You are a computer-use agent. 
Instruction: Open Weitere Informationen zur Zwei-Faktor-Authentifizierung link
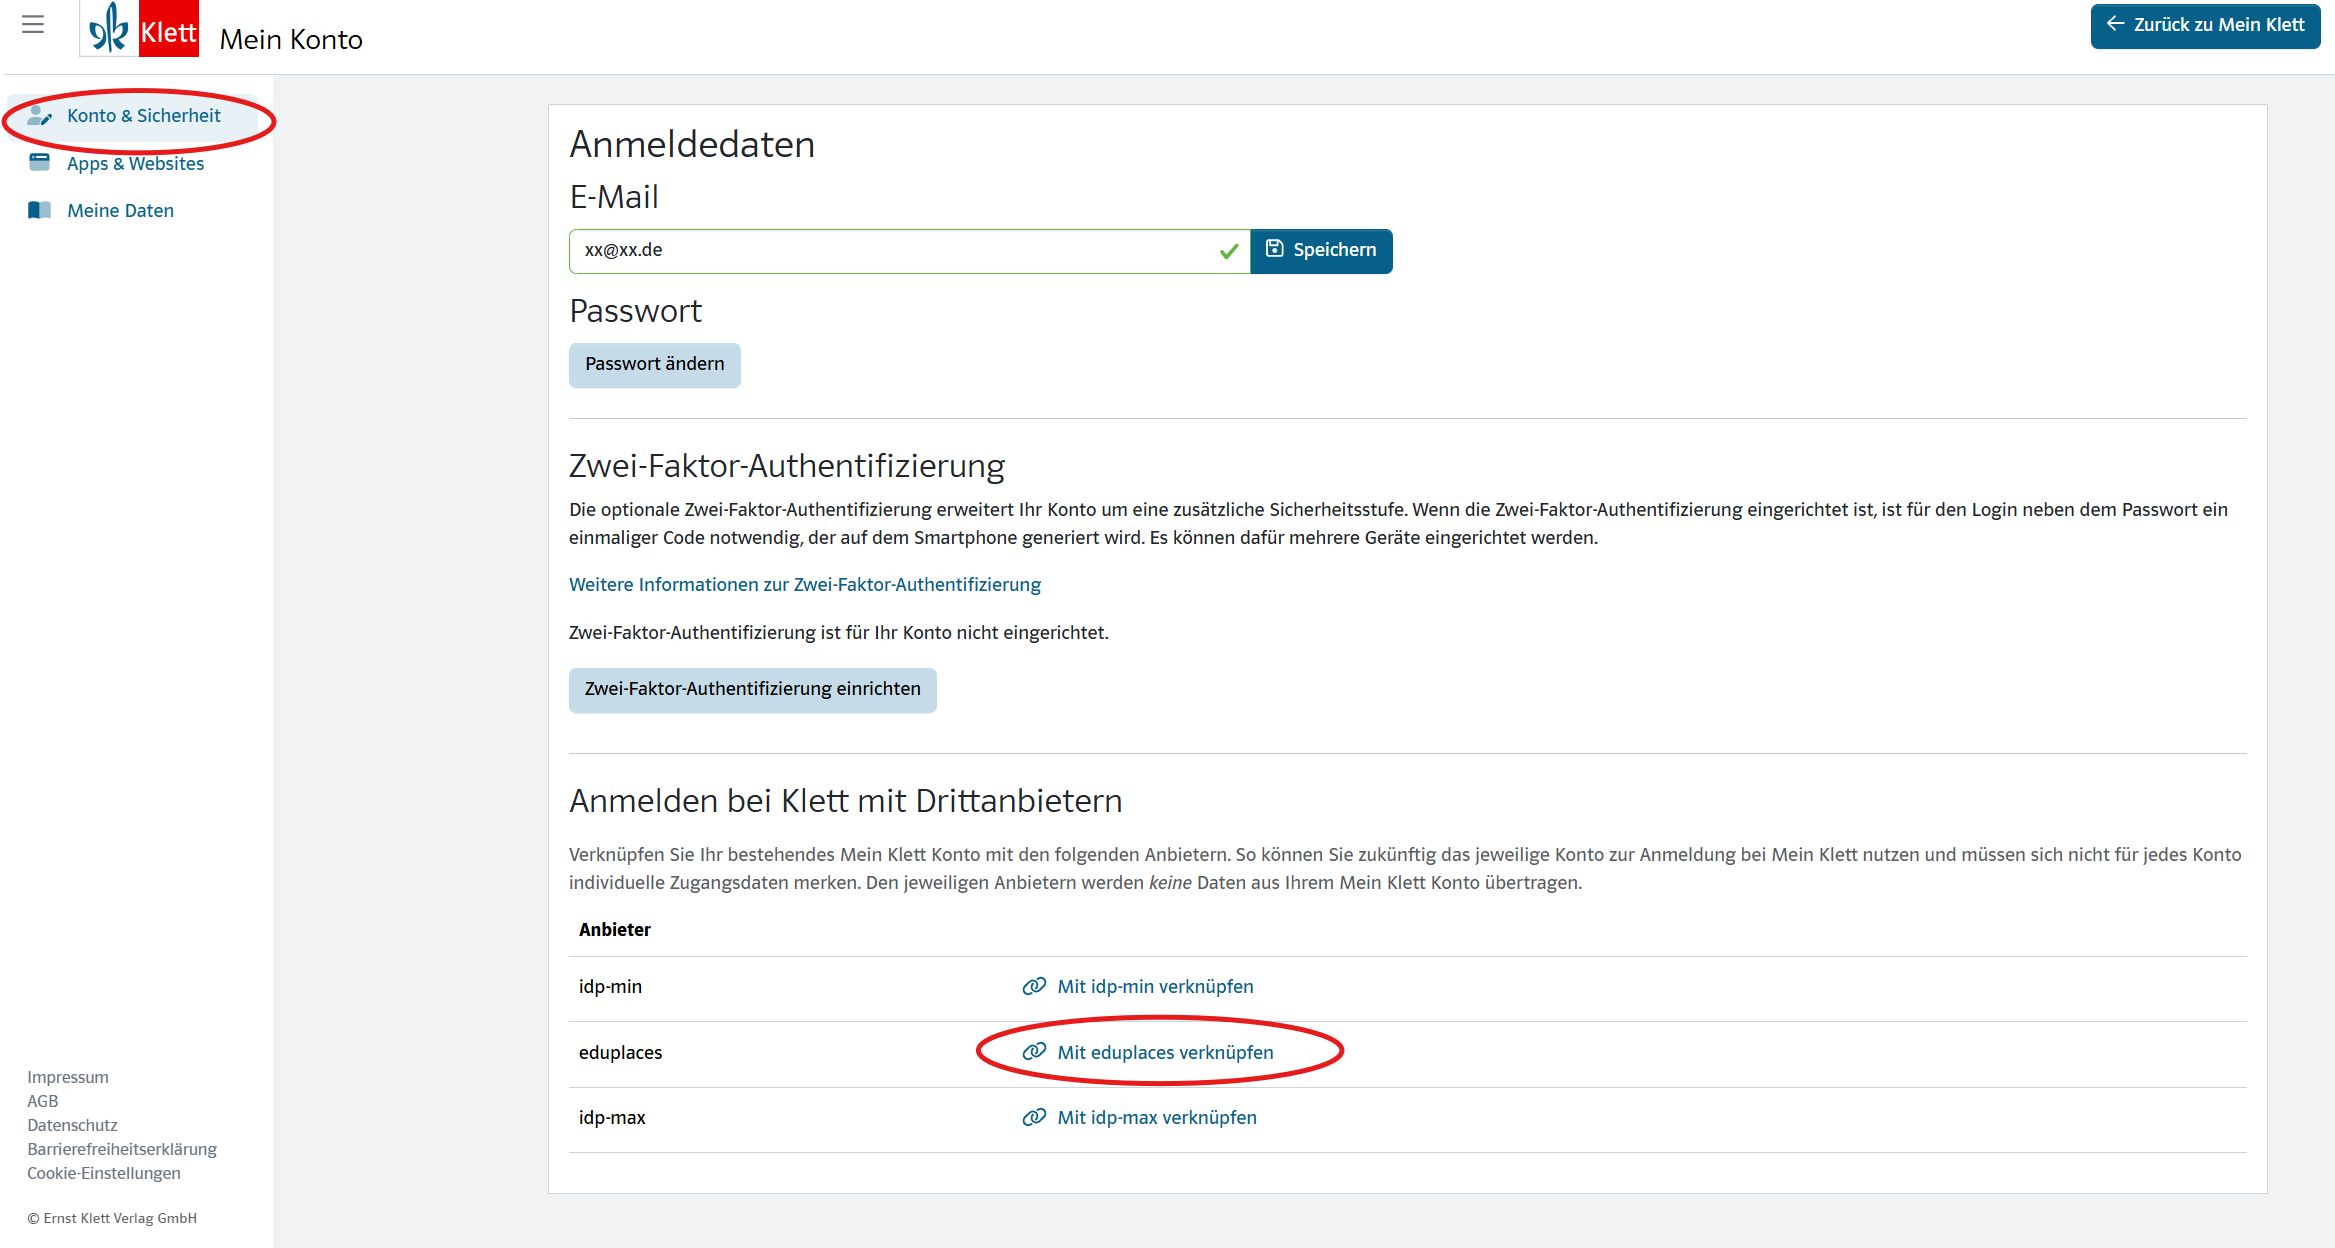804,585
